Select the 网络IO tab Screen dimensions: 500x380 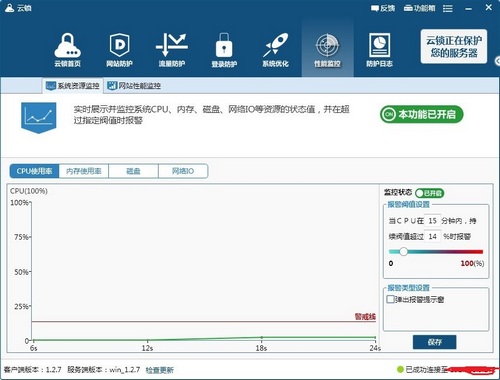[183, 171]
